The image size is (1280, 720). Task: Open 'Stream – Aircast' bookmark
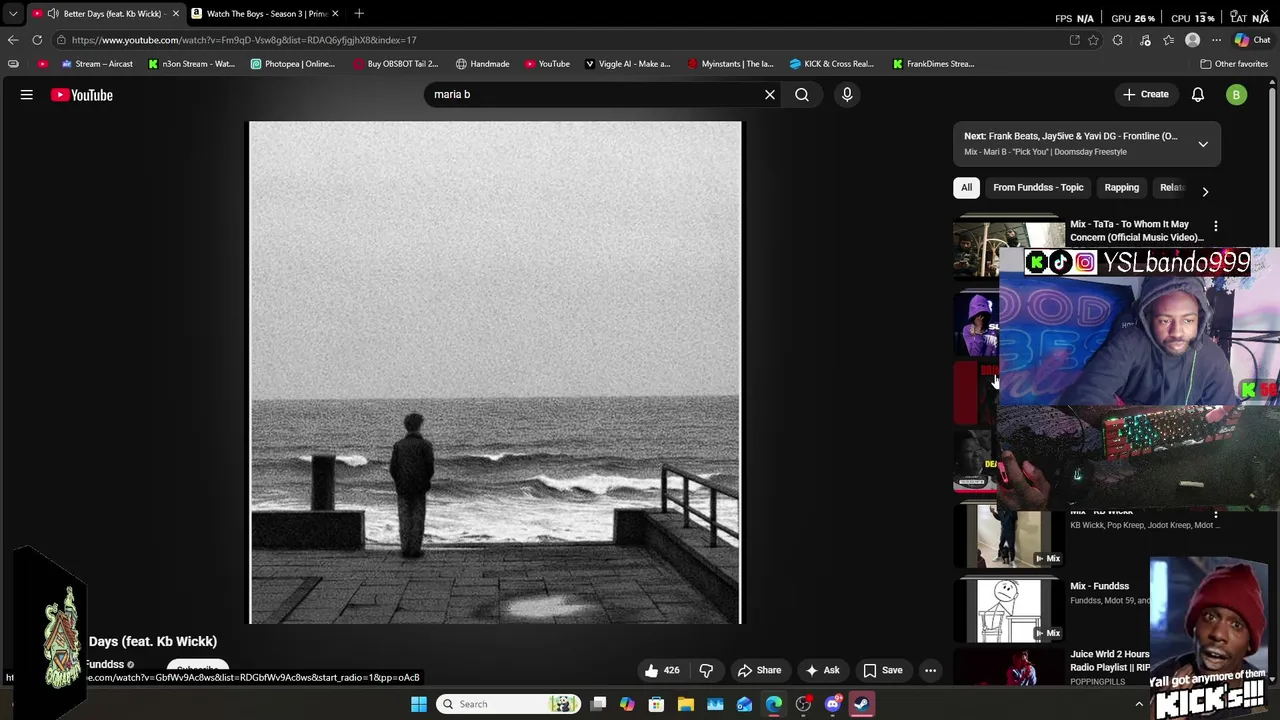96,64
